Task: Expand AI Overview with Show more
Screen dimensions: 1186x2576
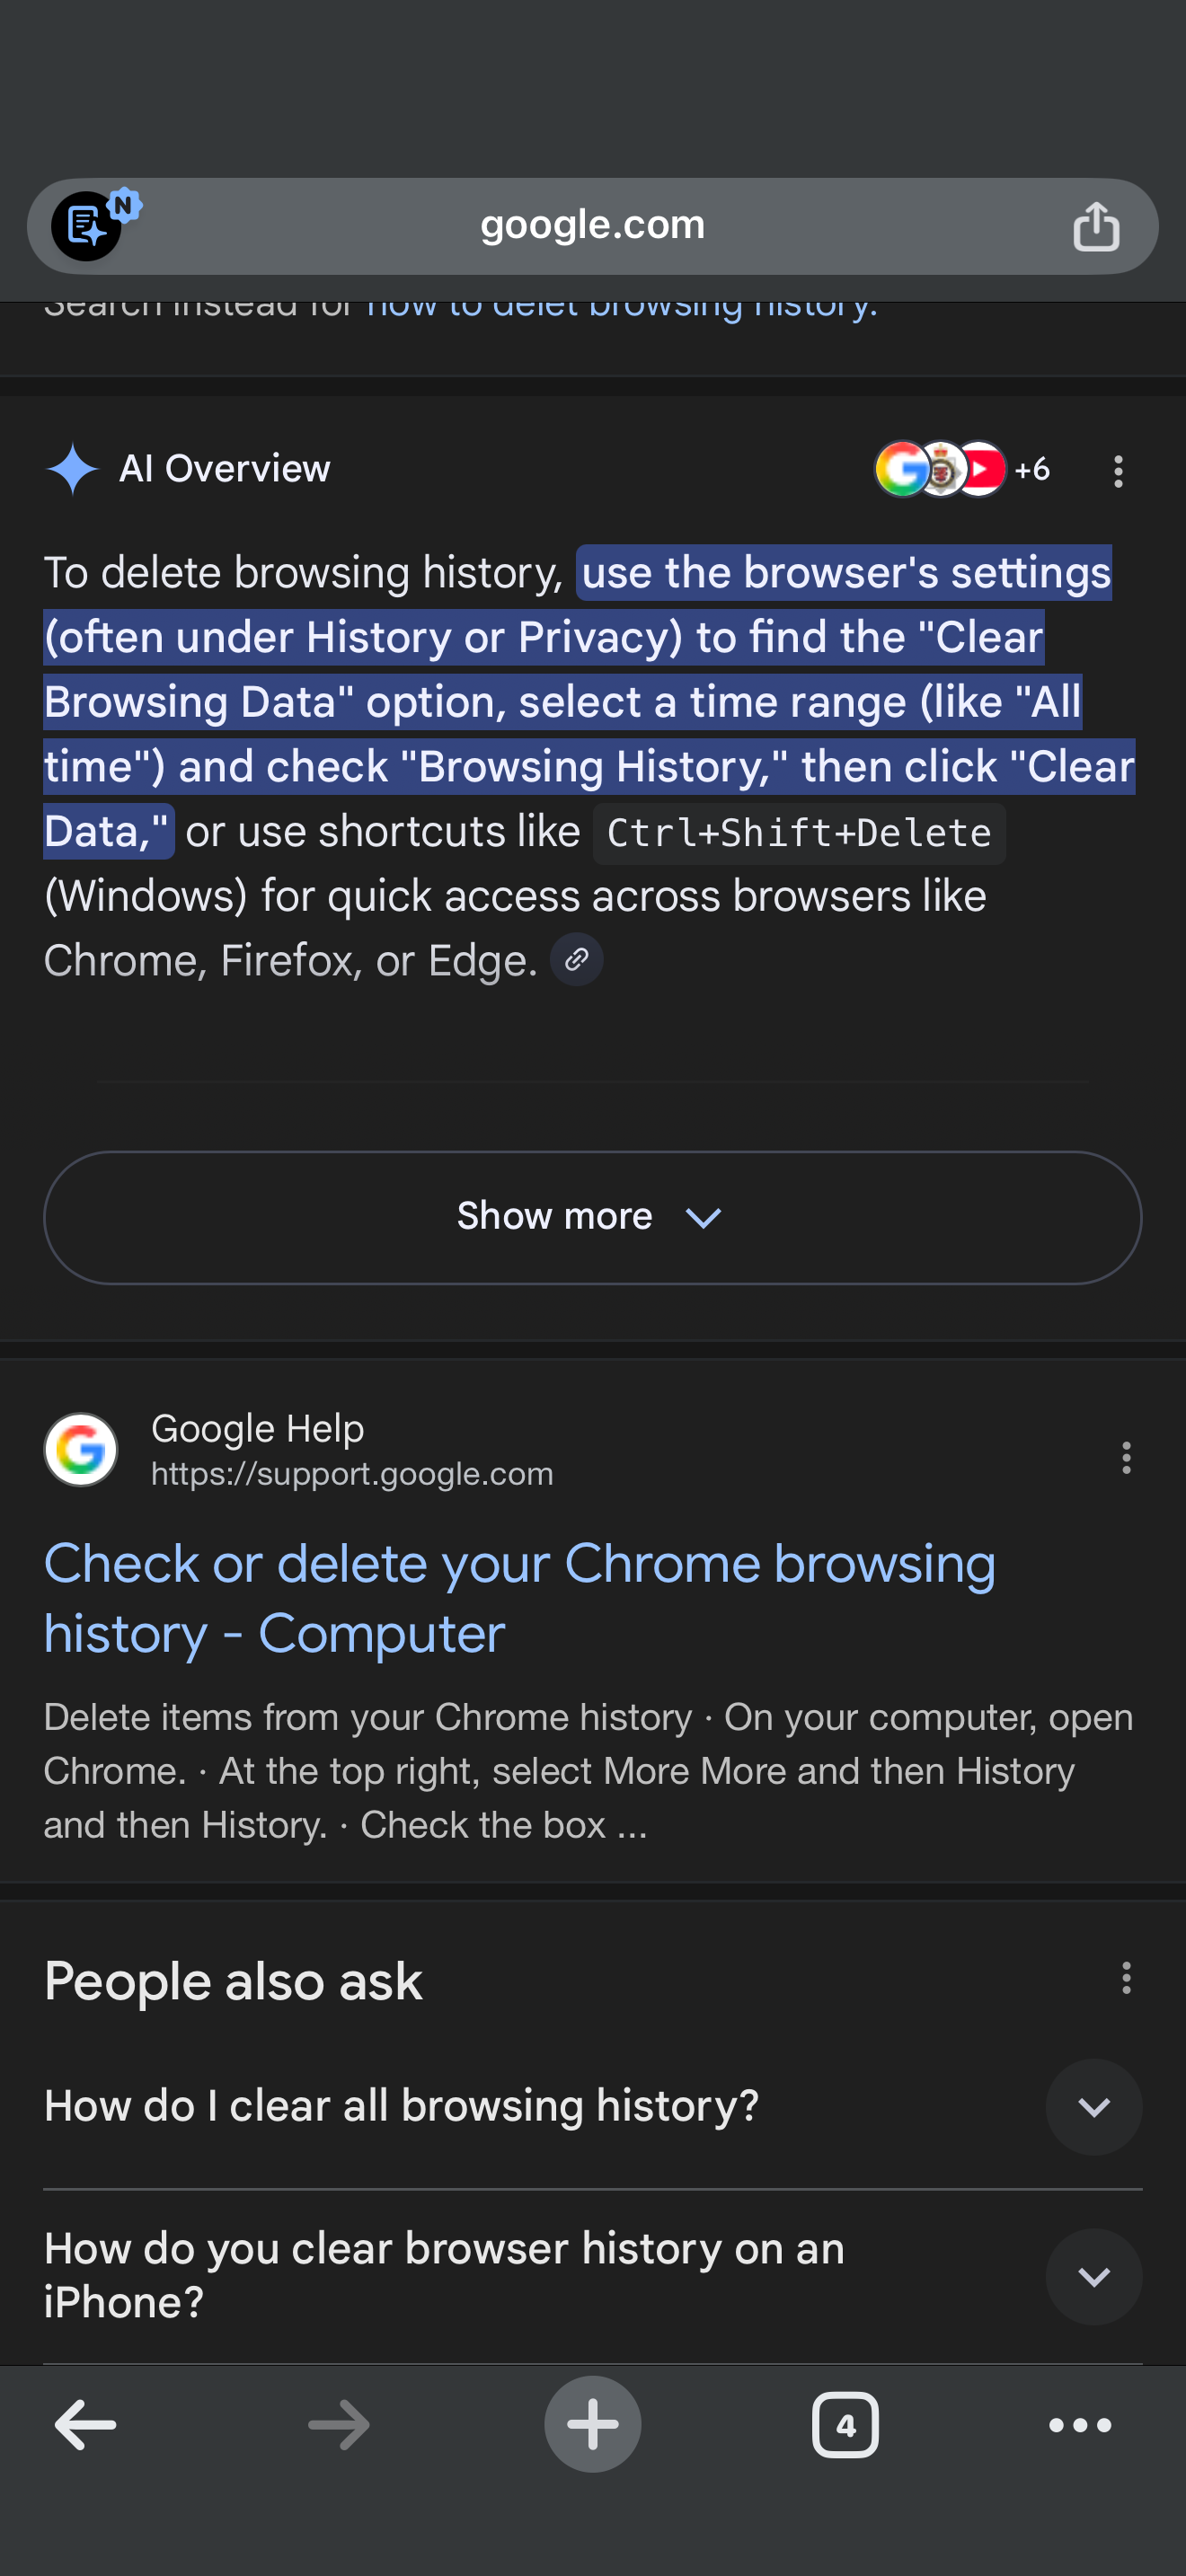Action: tap(592, 1217)
